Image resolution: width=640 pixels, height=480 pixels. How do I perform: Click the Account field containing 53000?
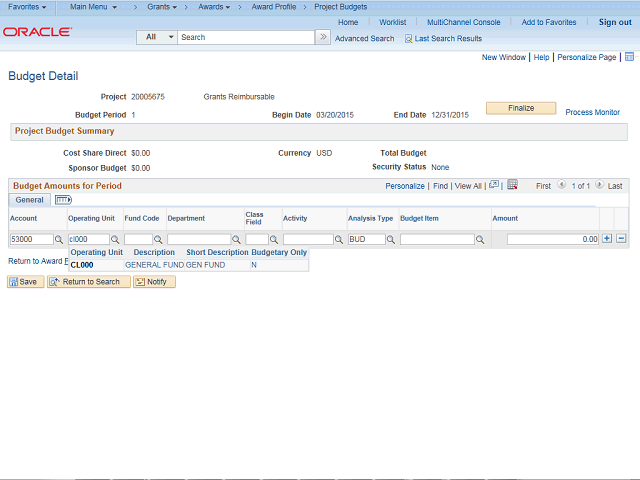31,239
